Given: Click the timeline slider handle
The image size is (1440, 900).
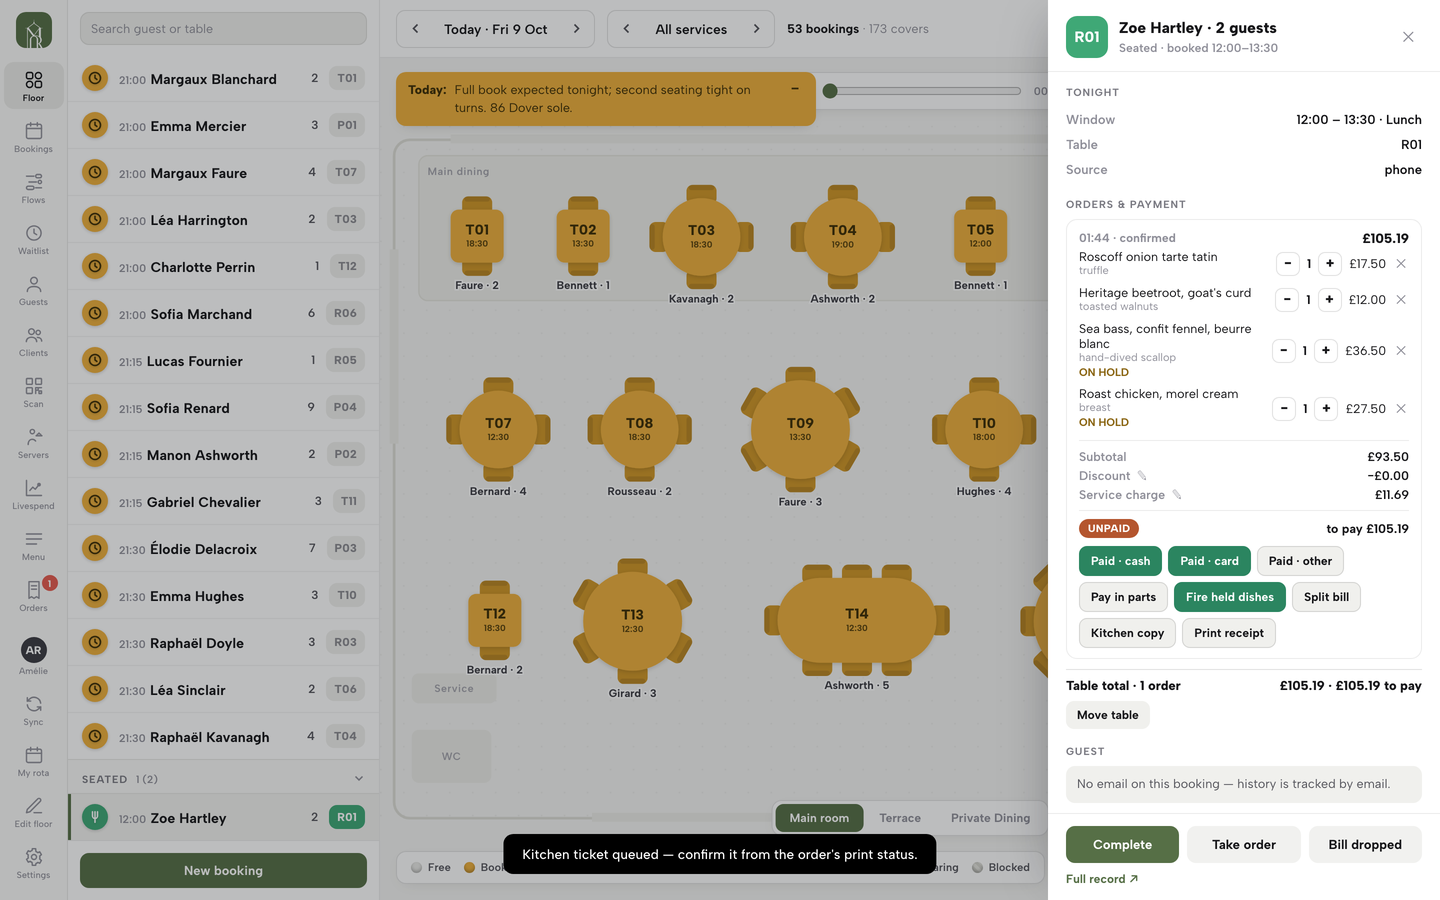Looking at the screenshot, I should pyautogui.click(x=830, y=91).
